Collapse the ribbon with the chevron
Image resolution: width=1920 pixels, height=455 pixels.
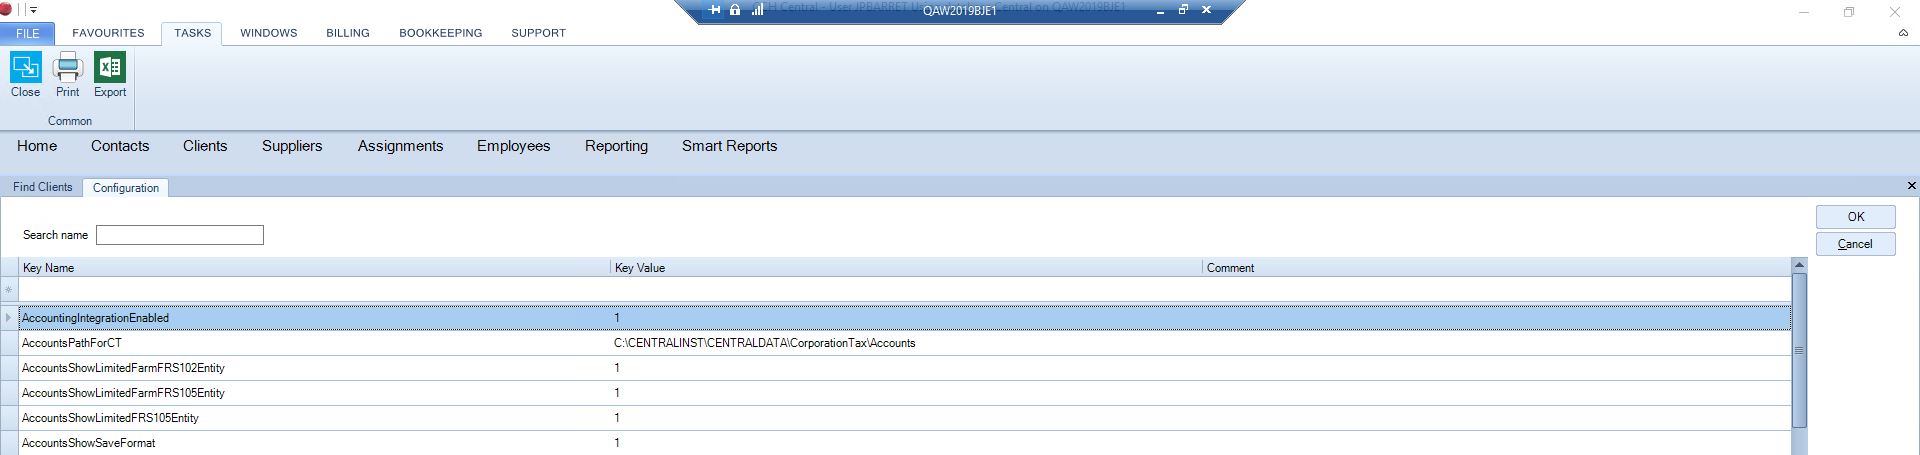(x=1903, y=33)
